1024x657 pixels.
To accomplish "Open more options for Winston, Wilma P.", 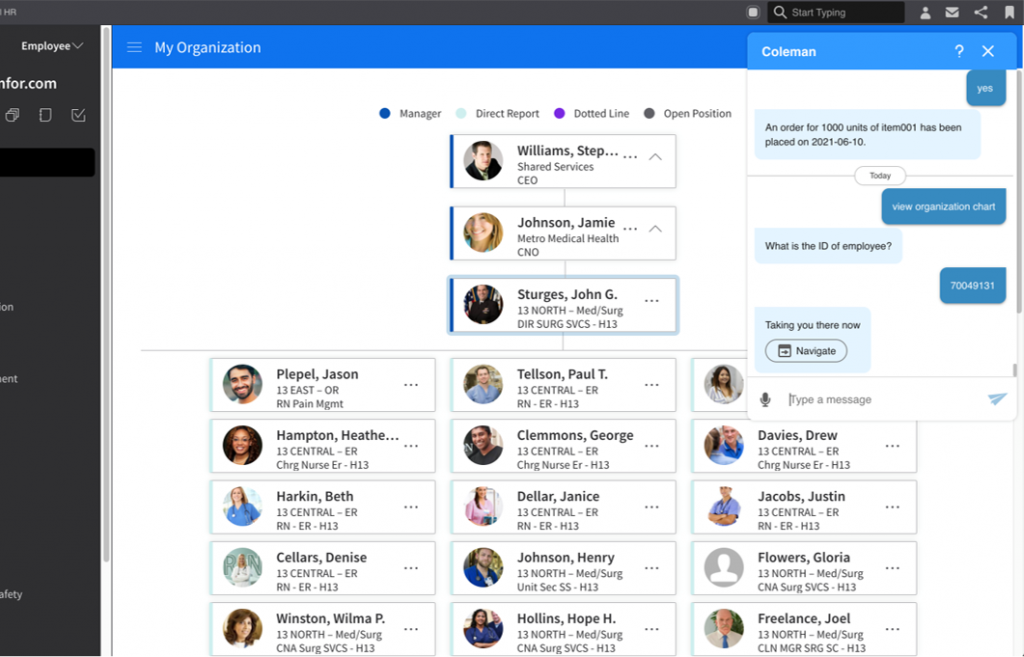I will [x=411, y=629].
